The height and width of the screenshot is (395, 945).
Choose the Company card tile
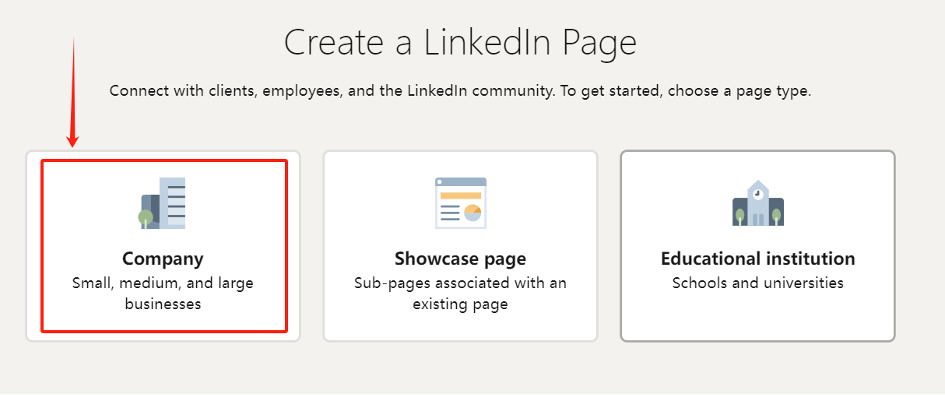pos(163,246)
